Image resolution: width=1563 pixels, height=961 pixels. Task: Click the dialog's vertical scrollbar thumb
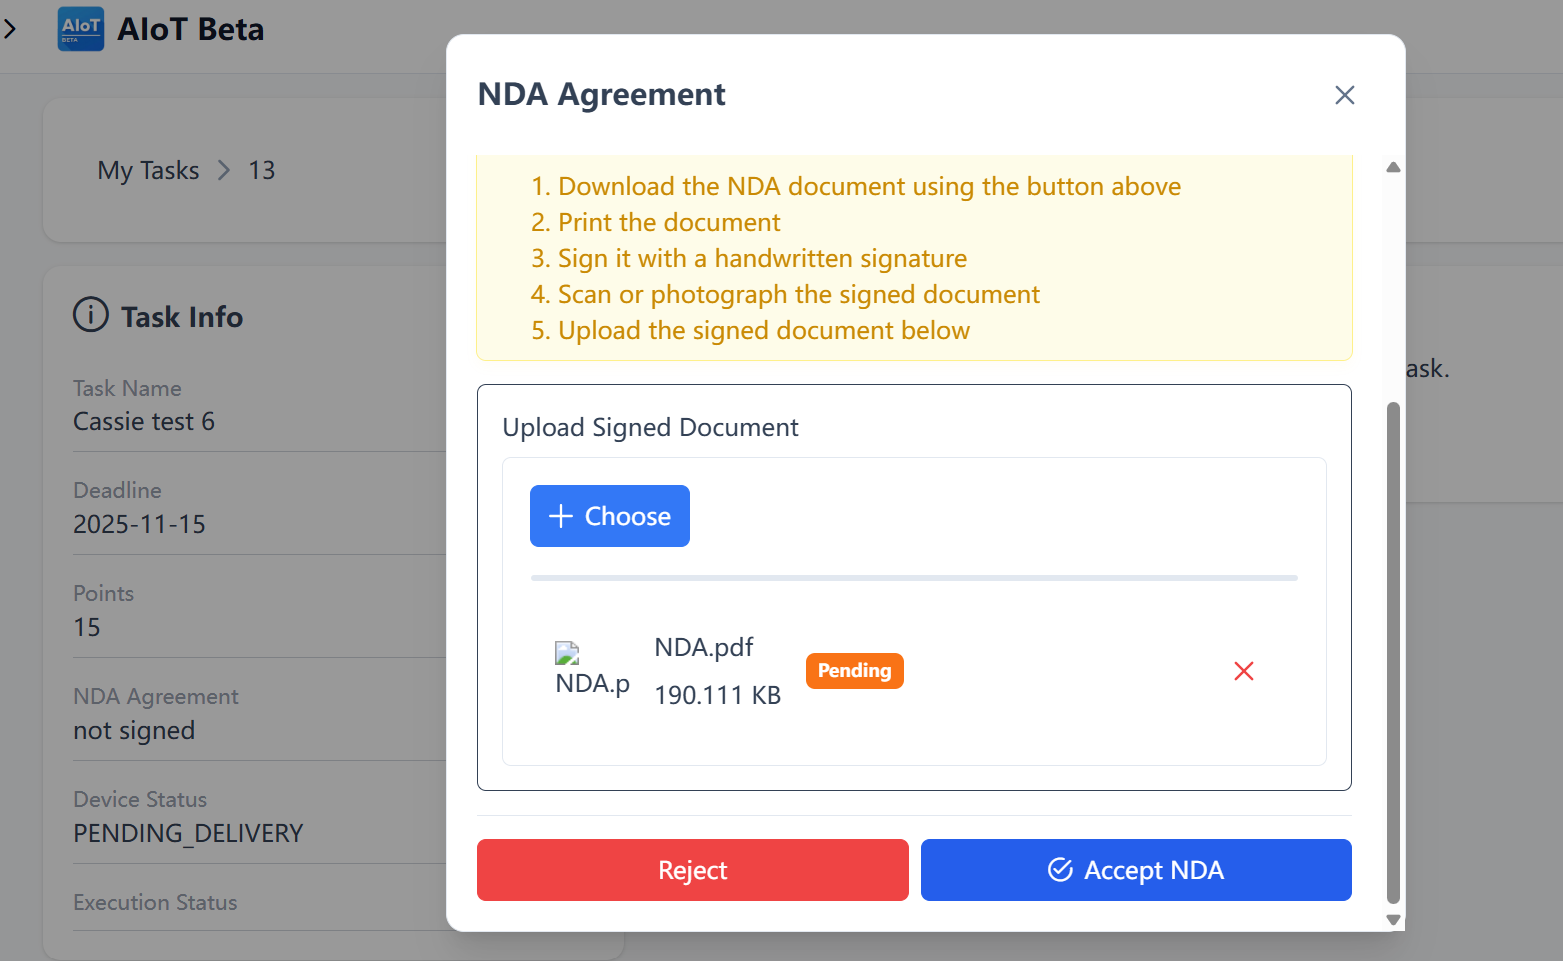coord(1393,652)
